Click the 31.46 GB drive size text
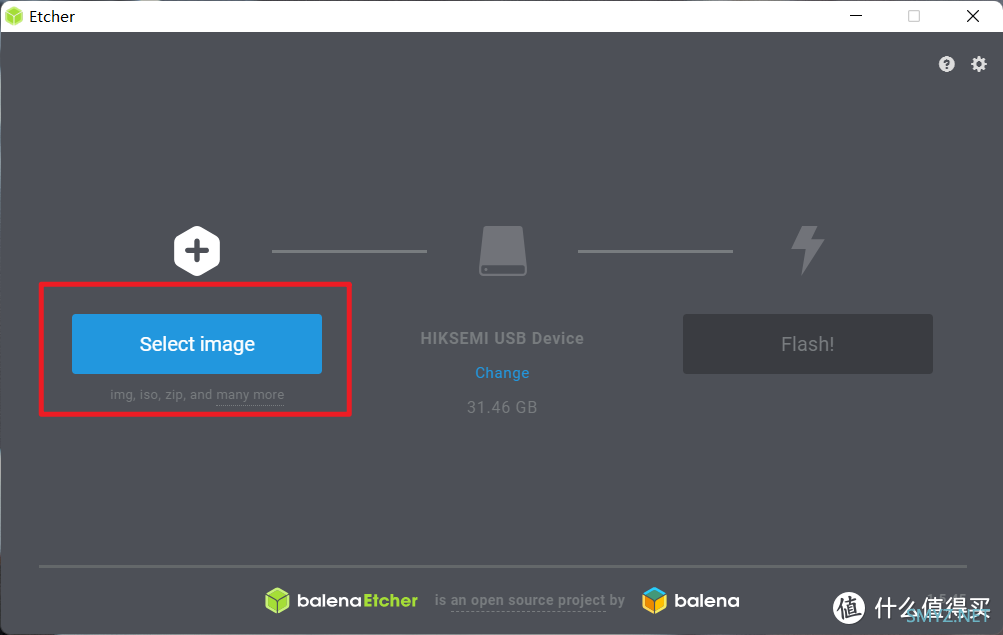1003x635 pixels. point(502,407)
